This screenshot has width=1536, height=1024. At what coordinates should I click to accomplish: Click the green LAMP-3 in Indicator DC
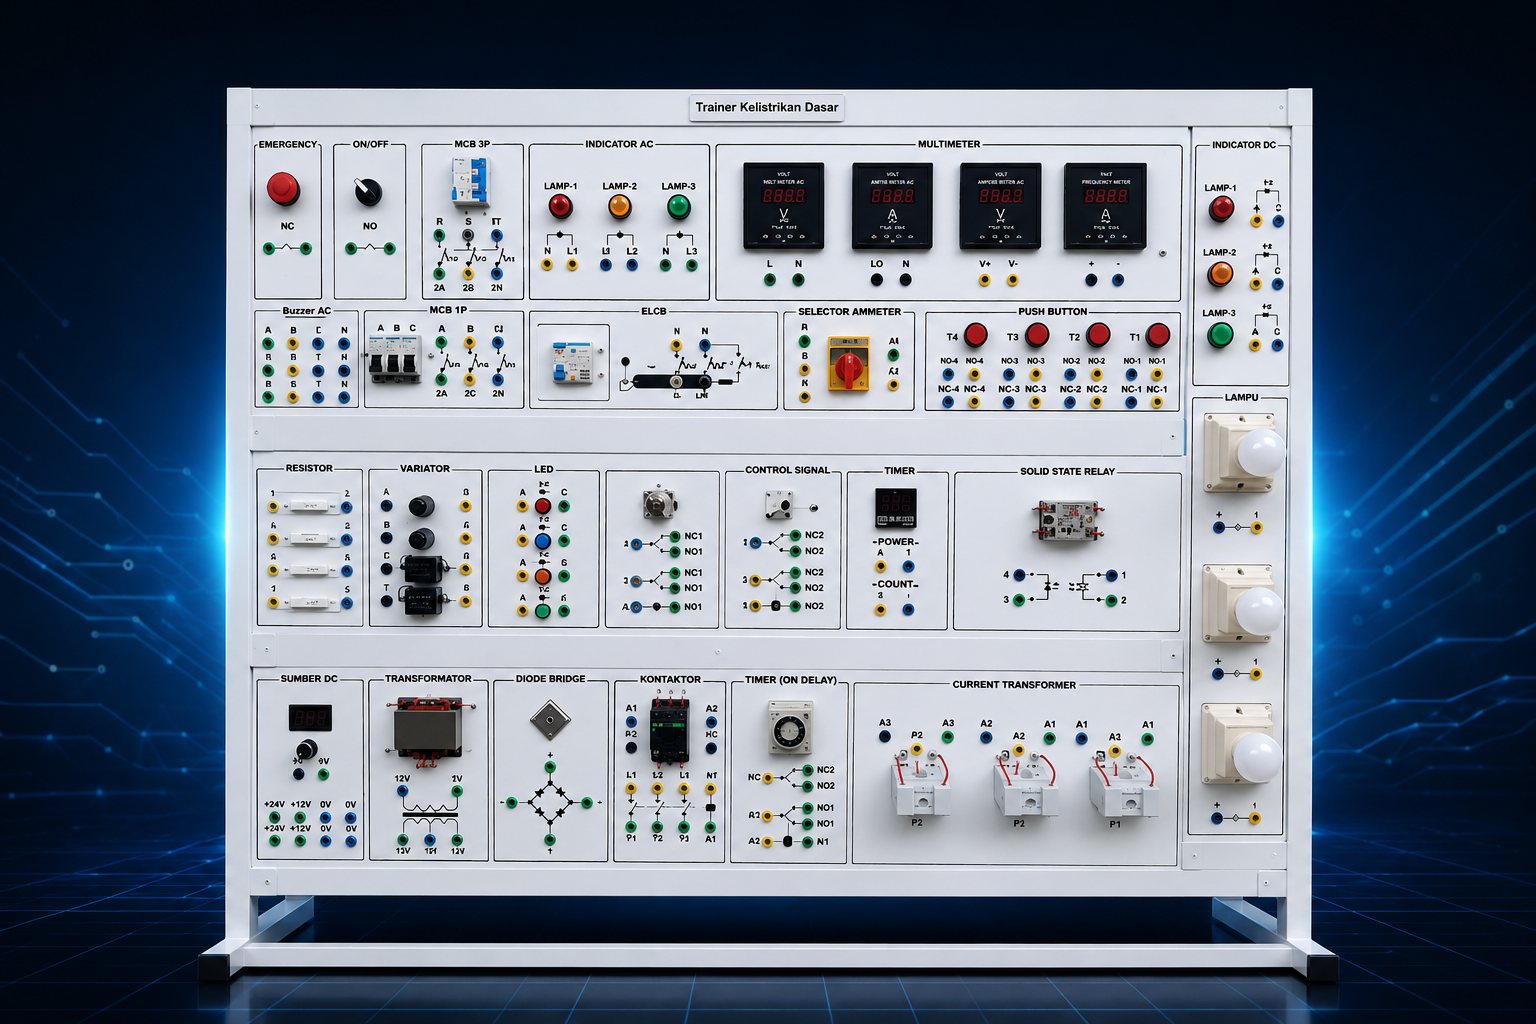(x=1220, y=334)
